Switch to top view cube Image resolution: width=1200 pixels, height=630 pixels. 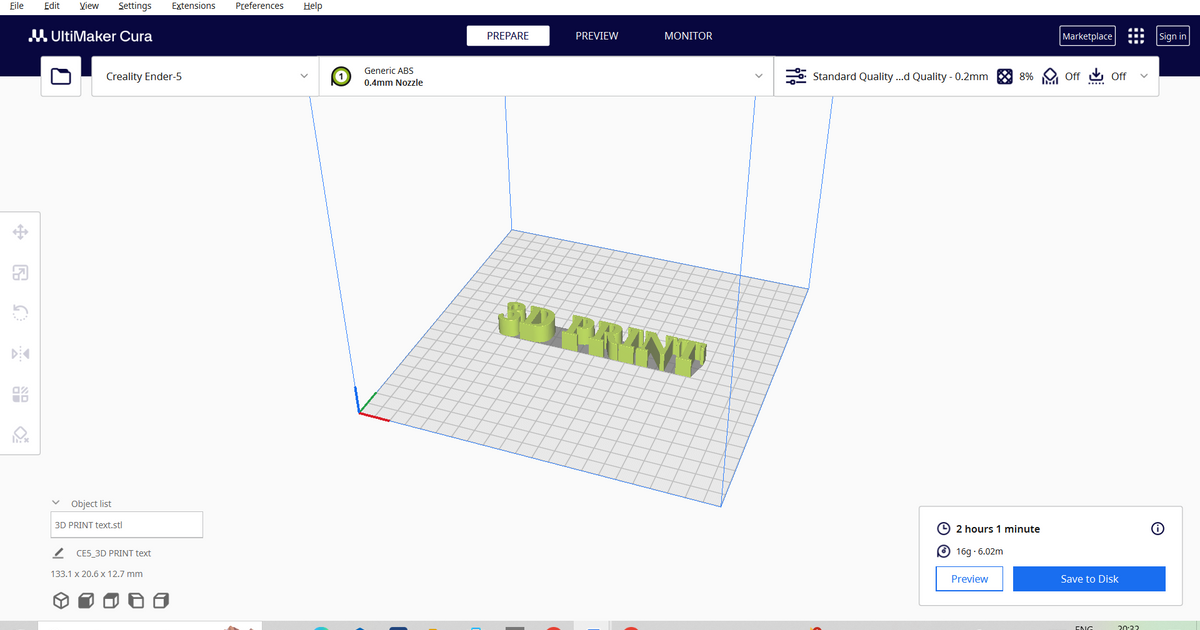click(111, 601)
